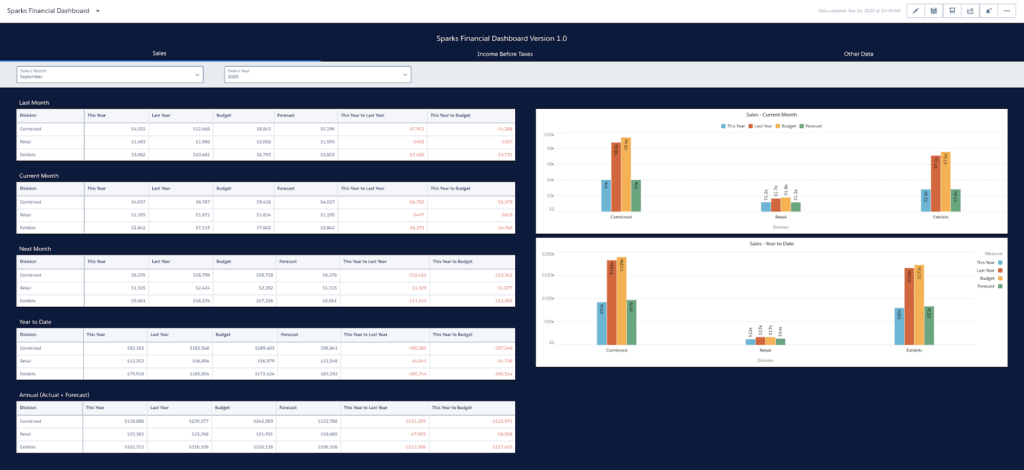The image size is (1024, 470).
Task: Select Combined row in Current Month table
Action: (266, 202)
